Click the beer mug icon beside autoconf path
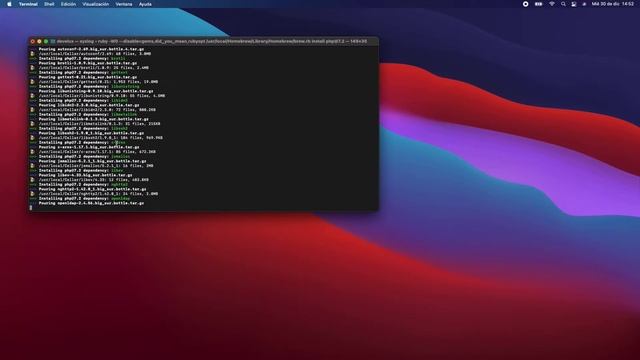Viewport: 640px width, 360px height. tap(32, 53)
